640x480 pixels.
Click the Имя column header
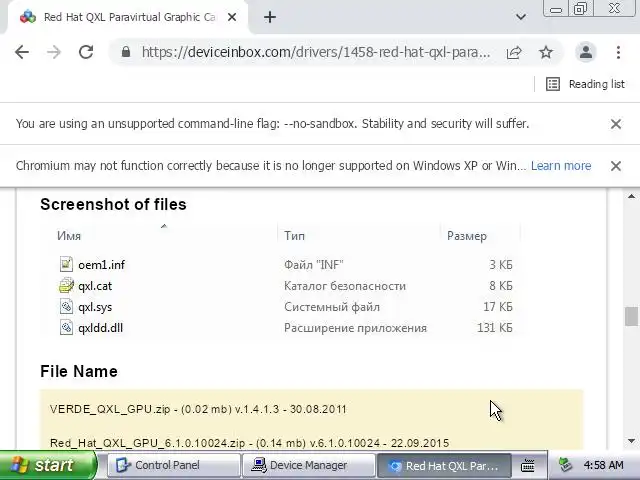[69, 236]
